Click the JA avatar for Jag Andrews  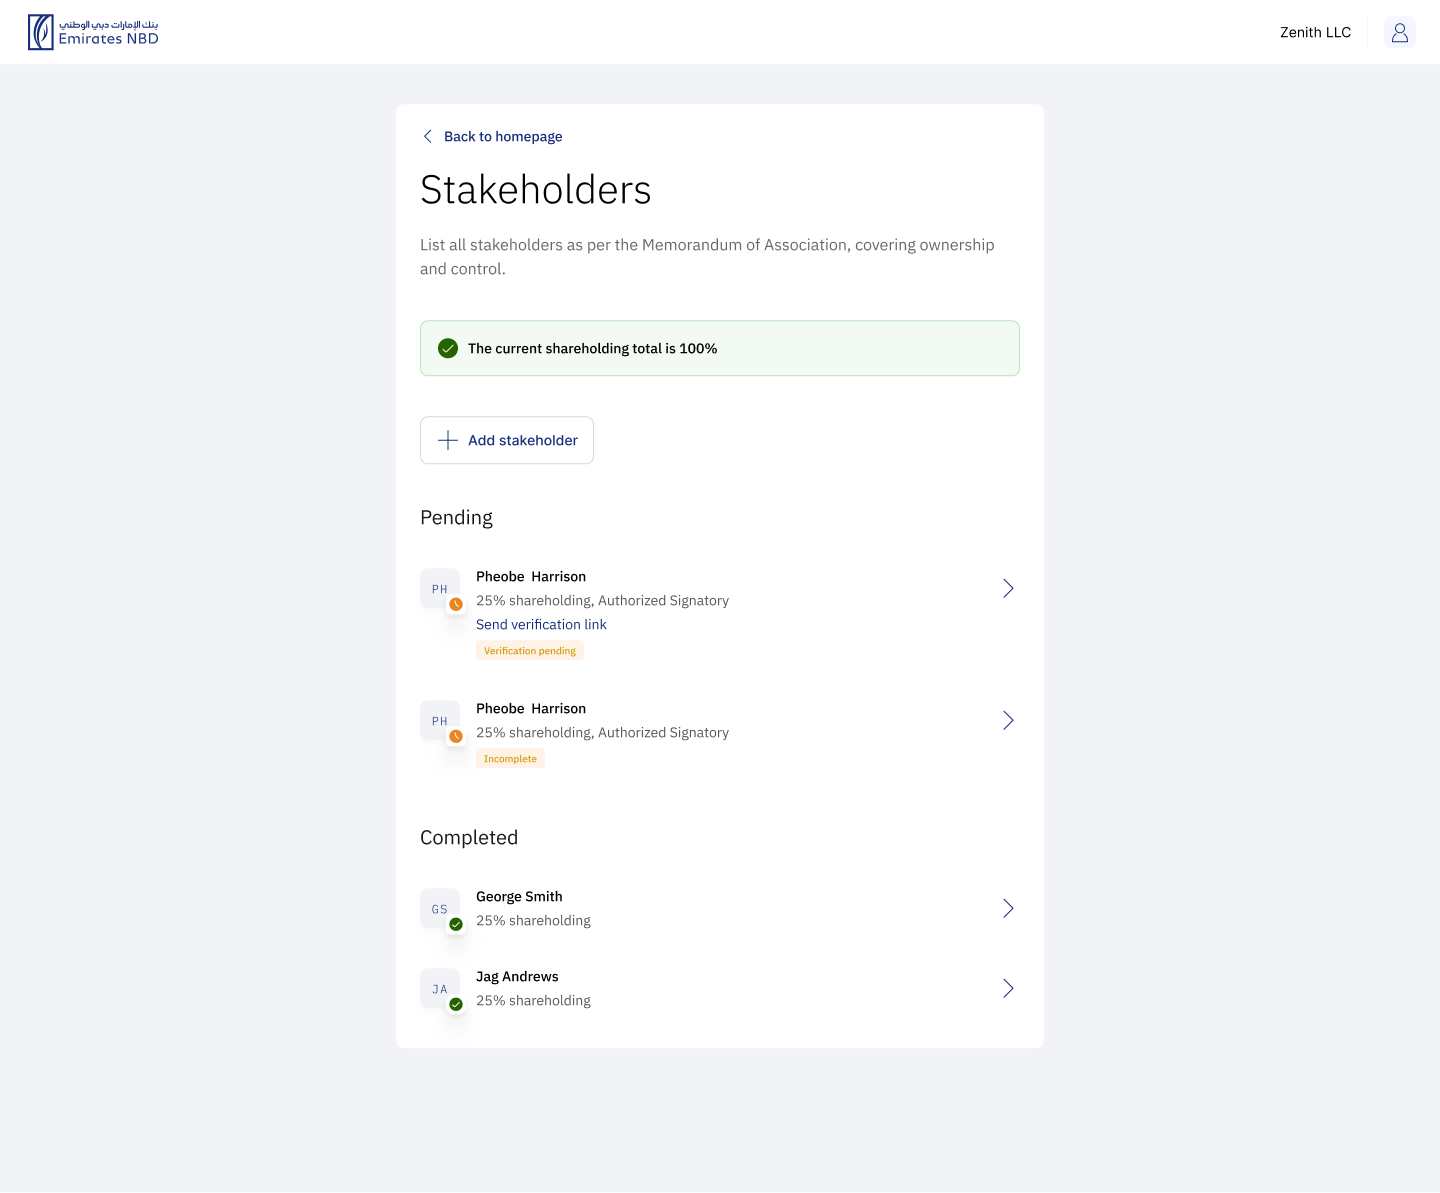click(x=440, y=989)
